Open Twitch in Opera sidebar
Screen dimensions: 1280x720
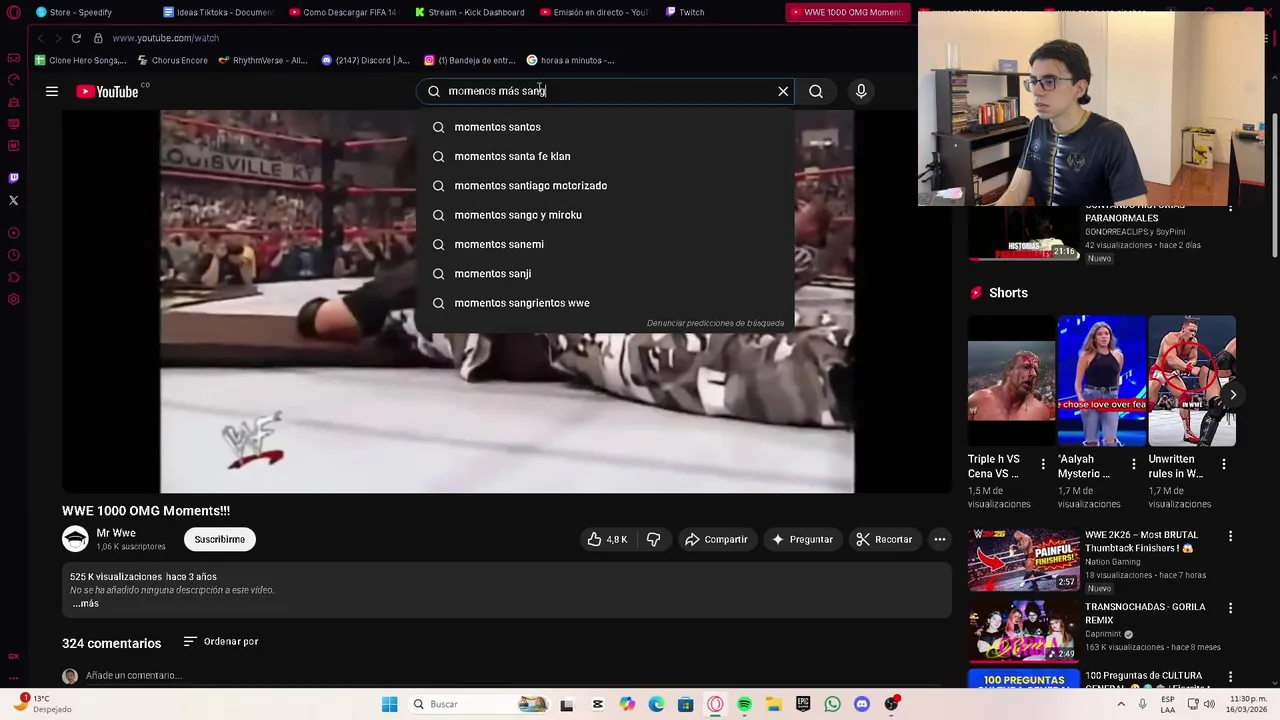pyautogui.click(x=13, y=178)
